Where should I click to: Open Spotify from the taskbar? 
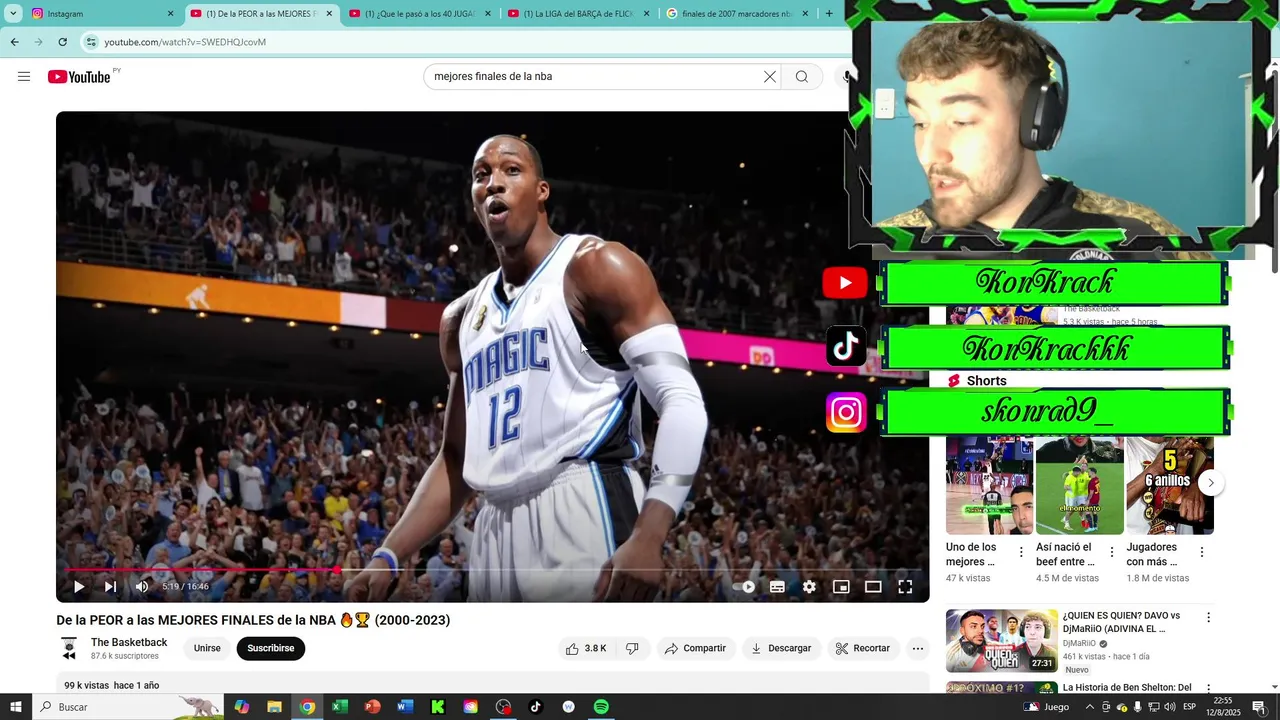pyautogui.click(x=601, y=707)
